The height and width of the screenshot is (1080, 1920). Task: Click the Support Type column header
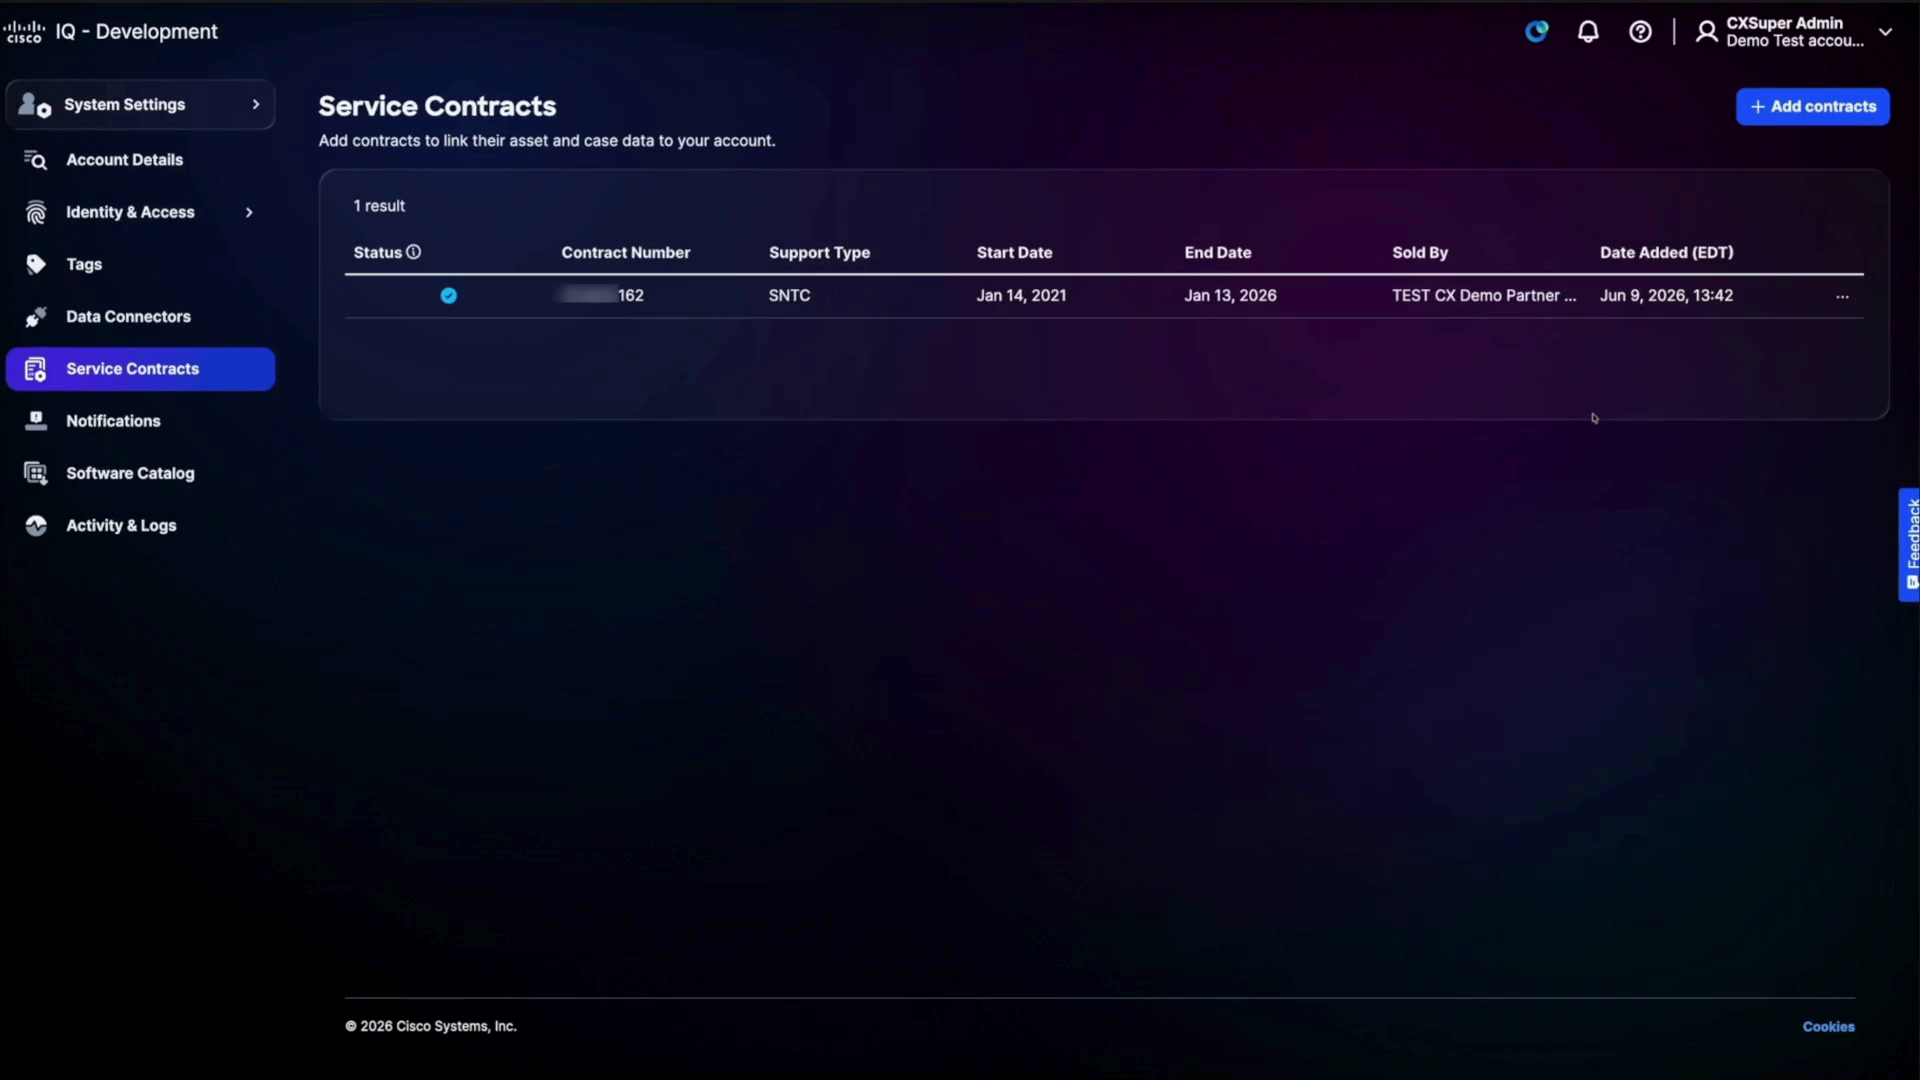pos(819,253)
